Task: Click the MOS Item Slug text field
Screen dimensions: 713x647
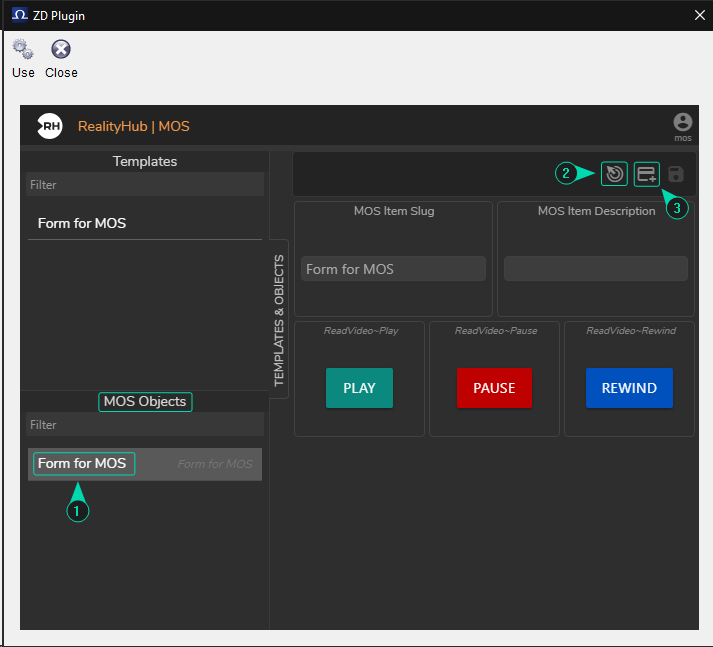Action: click(393, 269)
